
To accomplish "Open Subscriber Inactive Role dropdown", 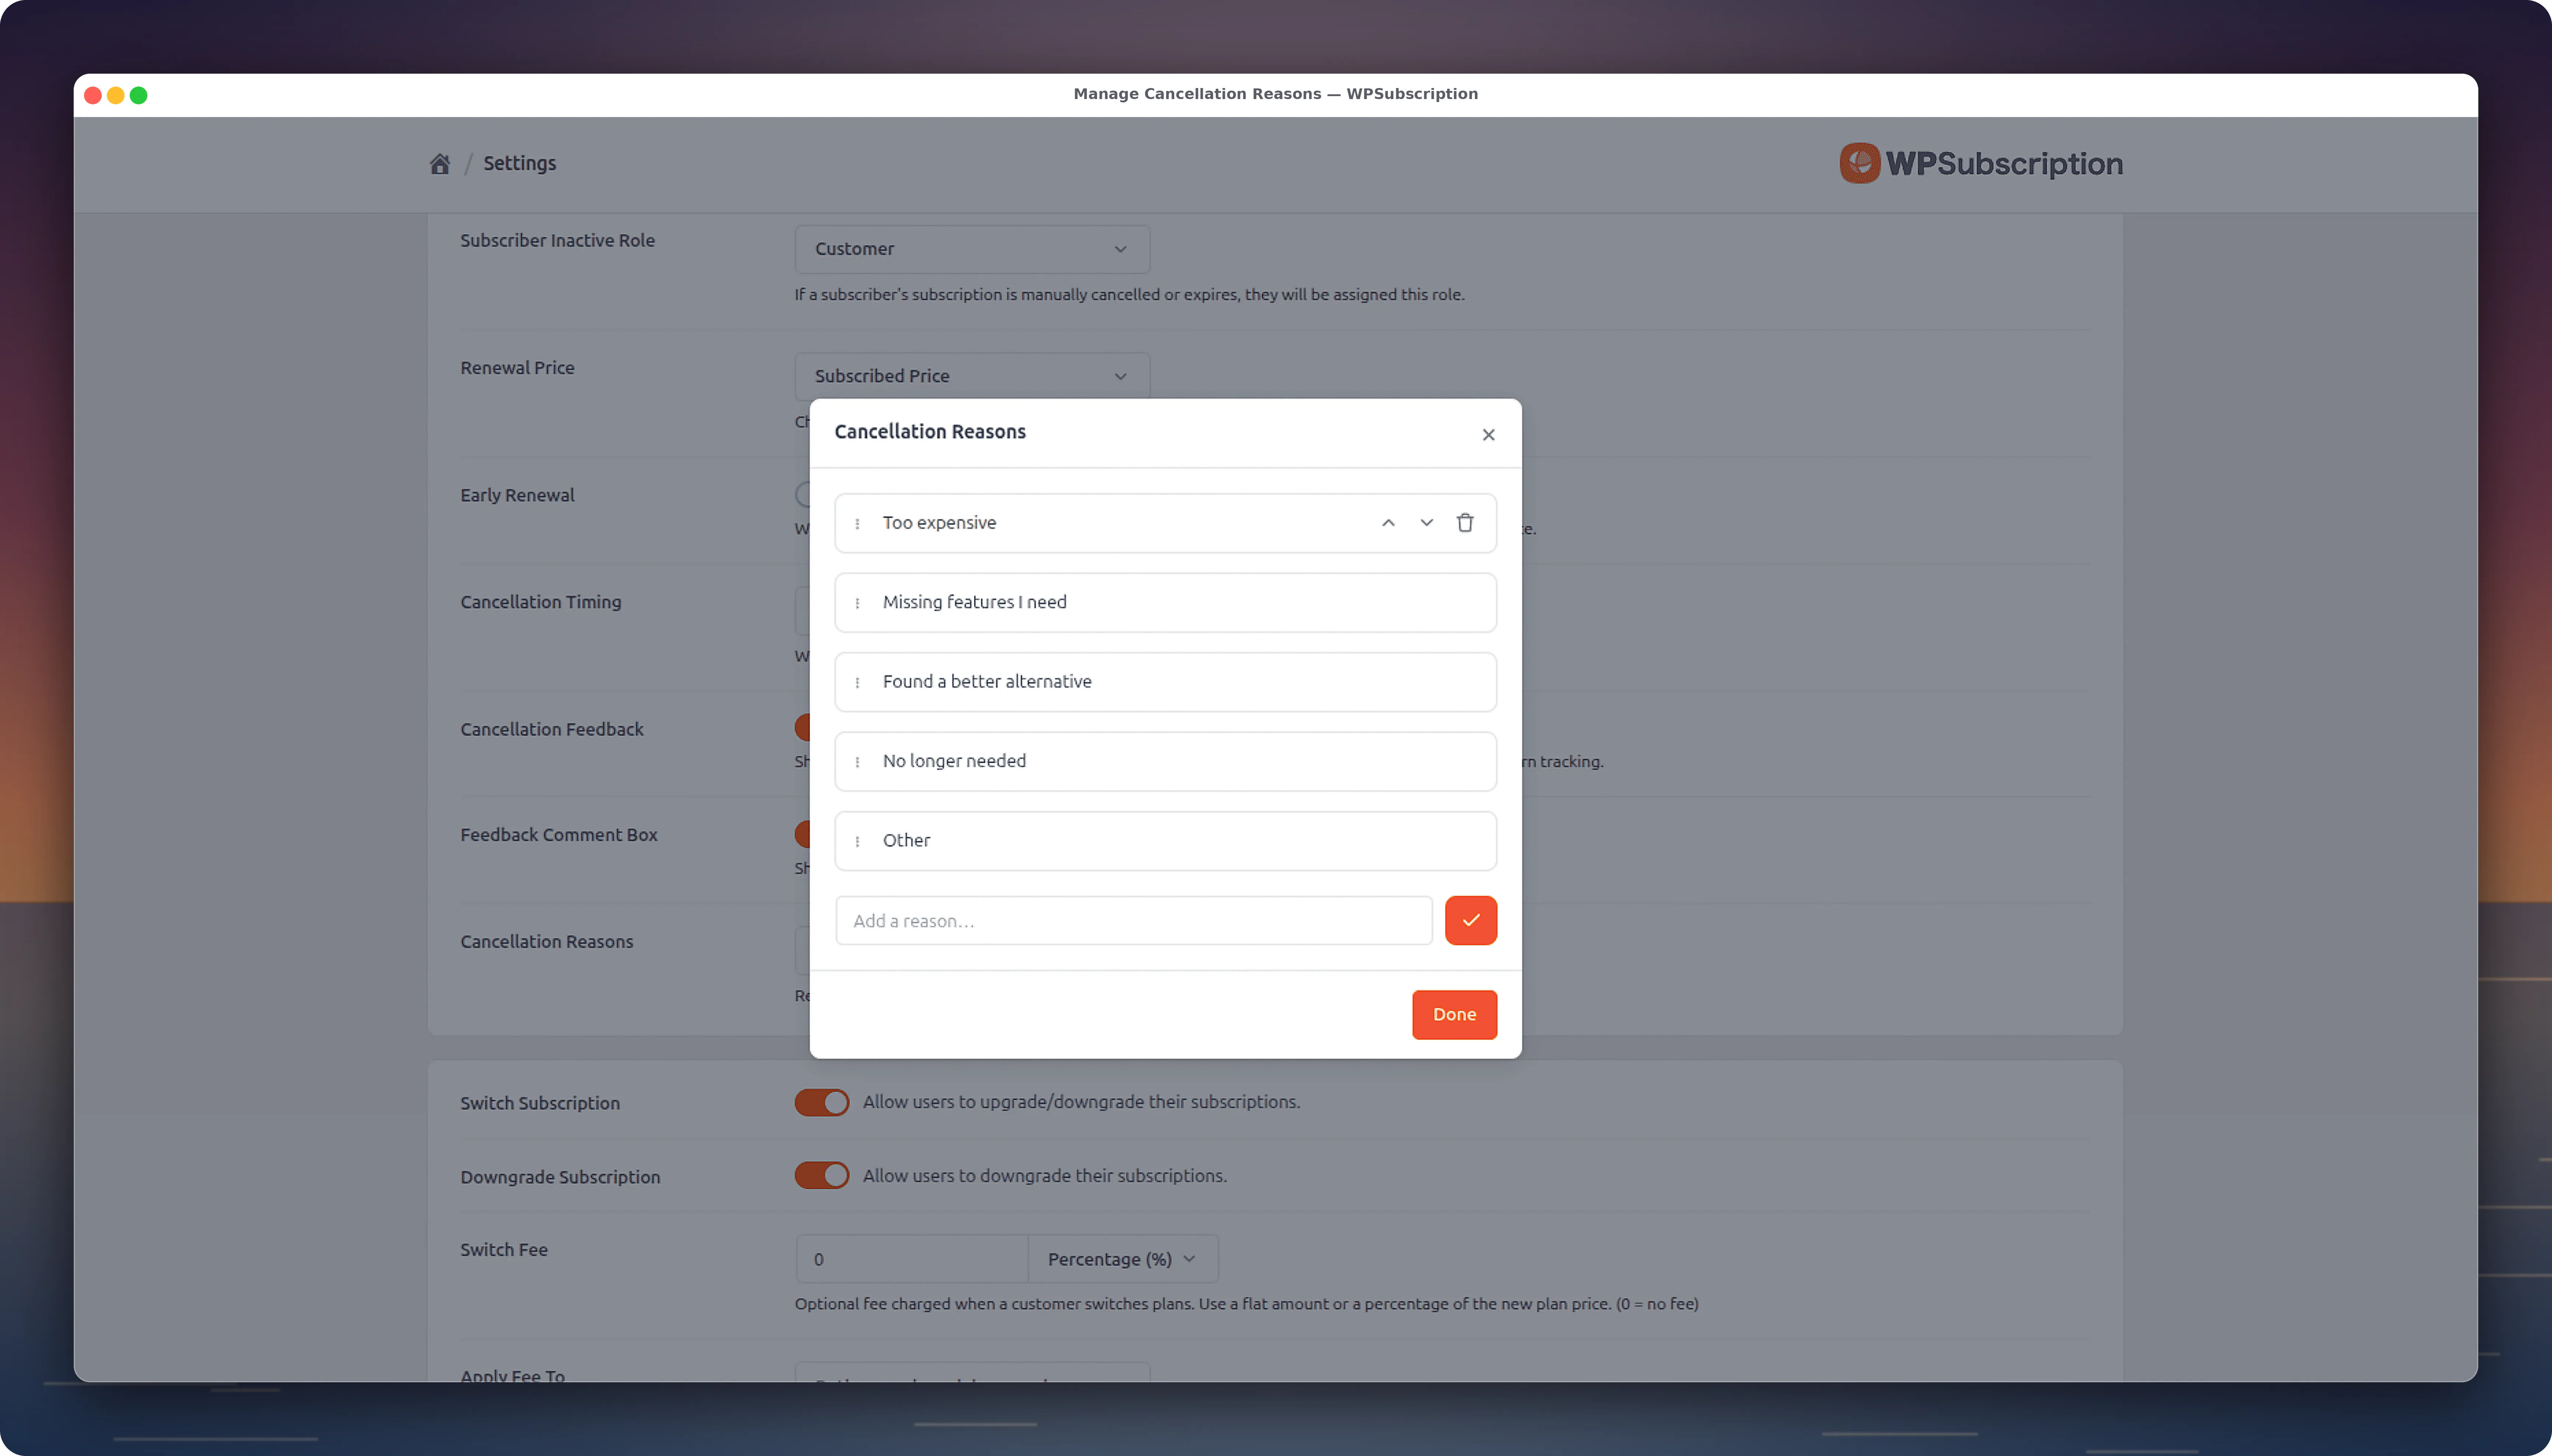I will pos(972,249).
